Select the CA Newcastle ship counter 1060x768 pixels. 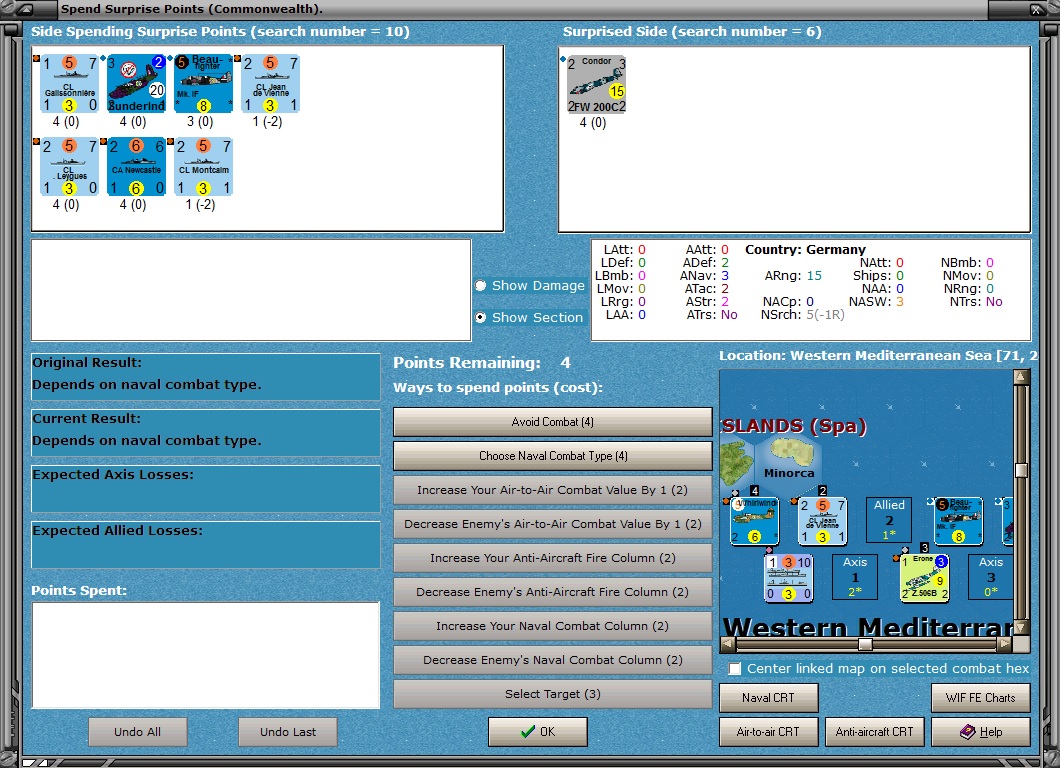(137, 167)
